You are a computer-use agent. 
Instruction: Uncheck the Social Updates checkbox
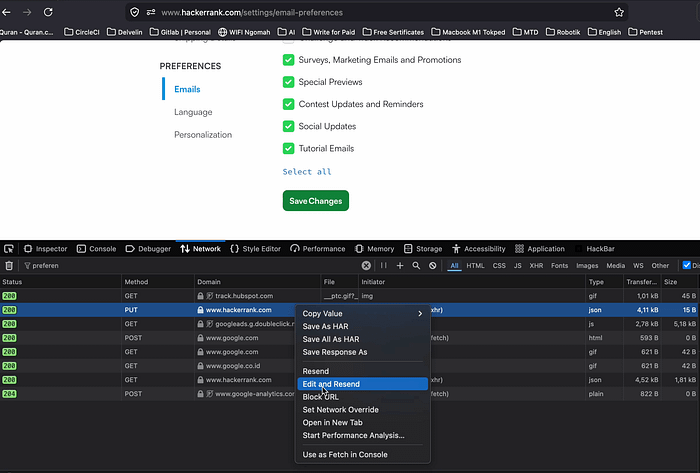pos(288,126)
